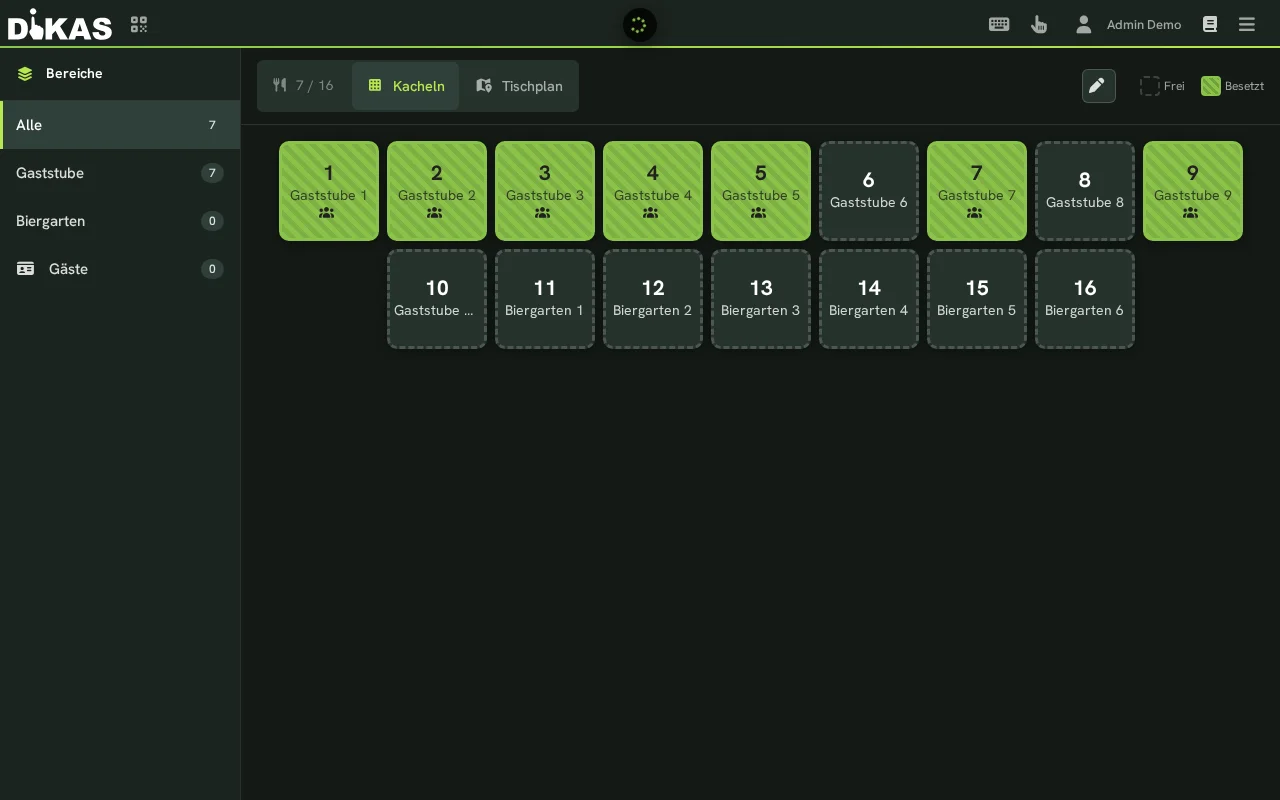The height and width of the screenshot is (800, 1280).
Task: Select free table 8 Gaststube 8
Action: 1085,191
